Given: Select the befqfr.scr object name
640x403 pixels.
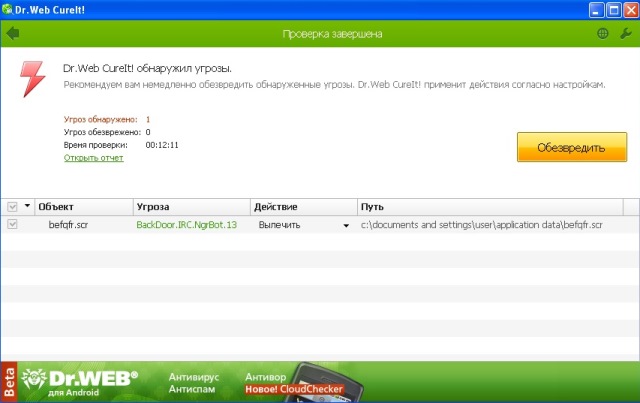Looking at the screenshot, I should click(x=68, y=225).
